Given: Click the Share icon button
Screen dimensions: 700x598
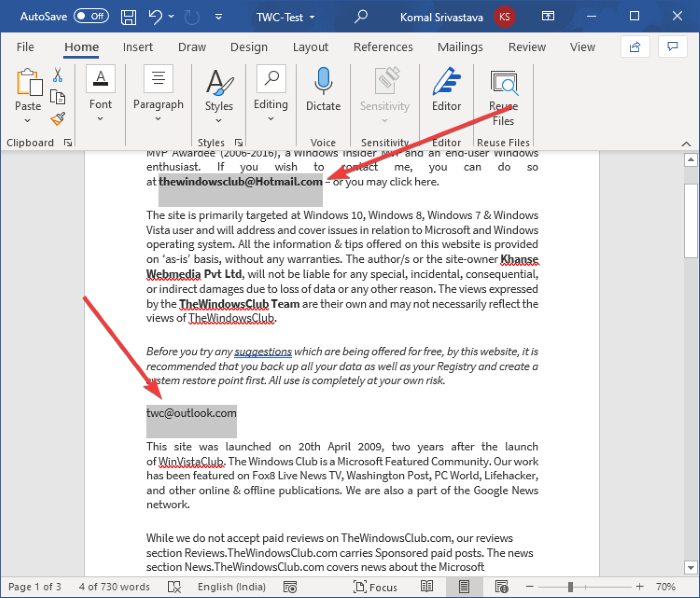Looking at the screenshot, I should [x=635, y=46].
